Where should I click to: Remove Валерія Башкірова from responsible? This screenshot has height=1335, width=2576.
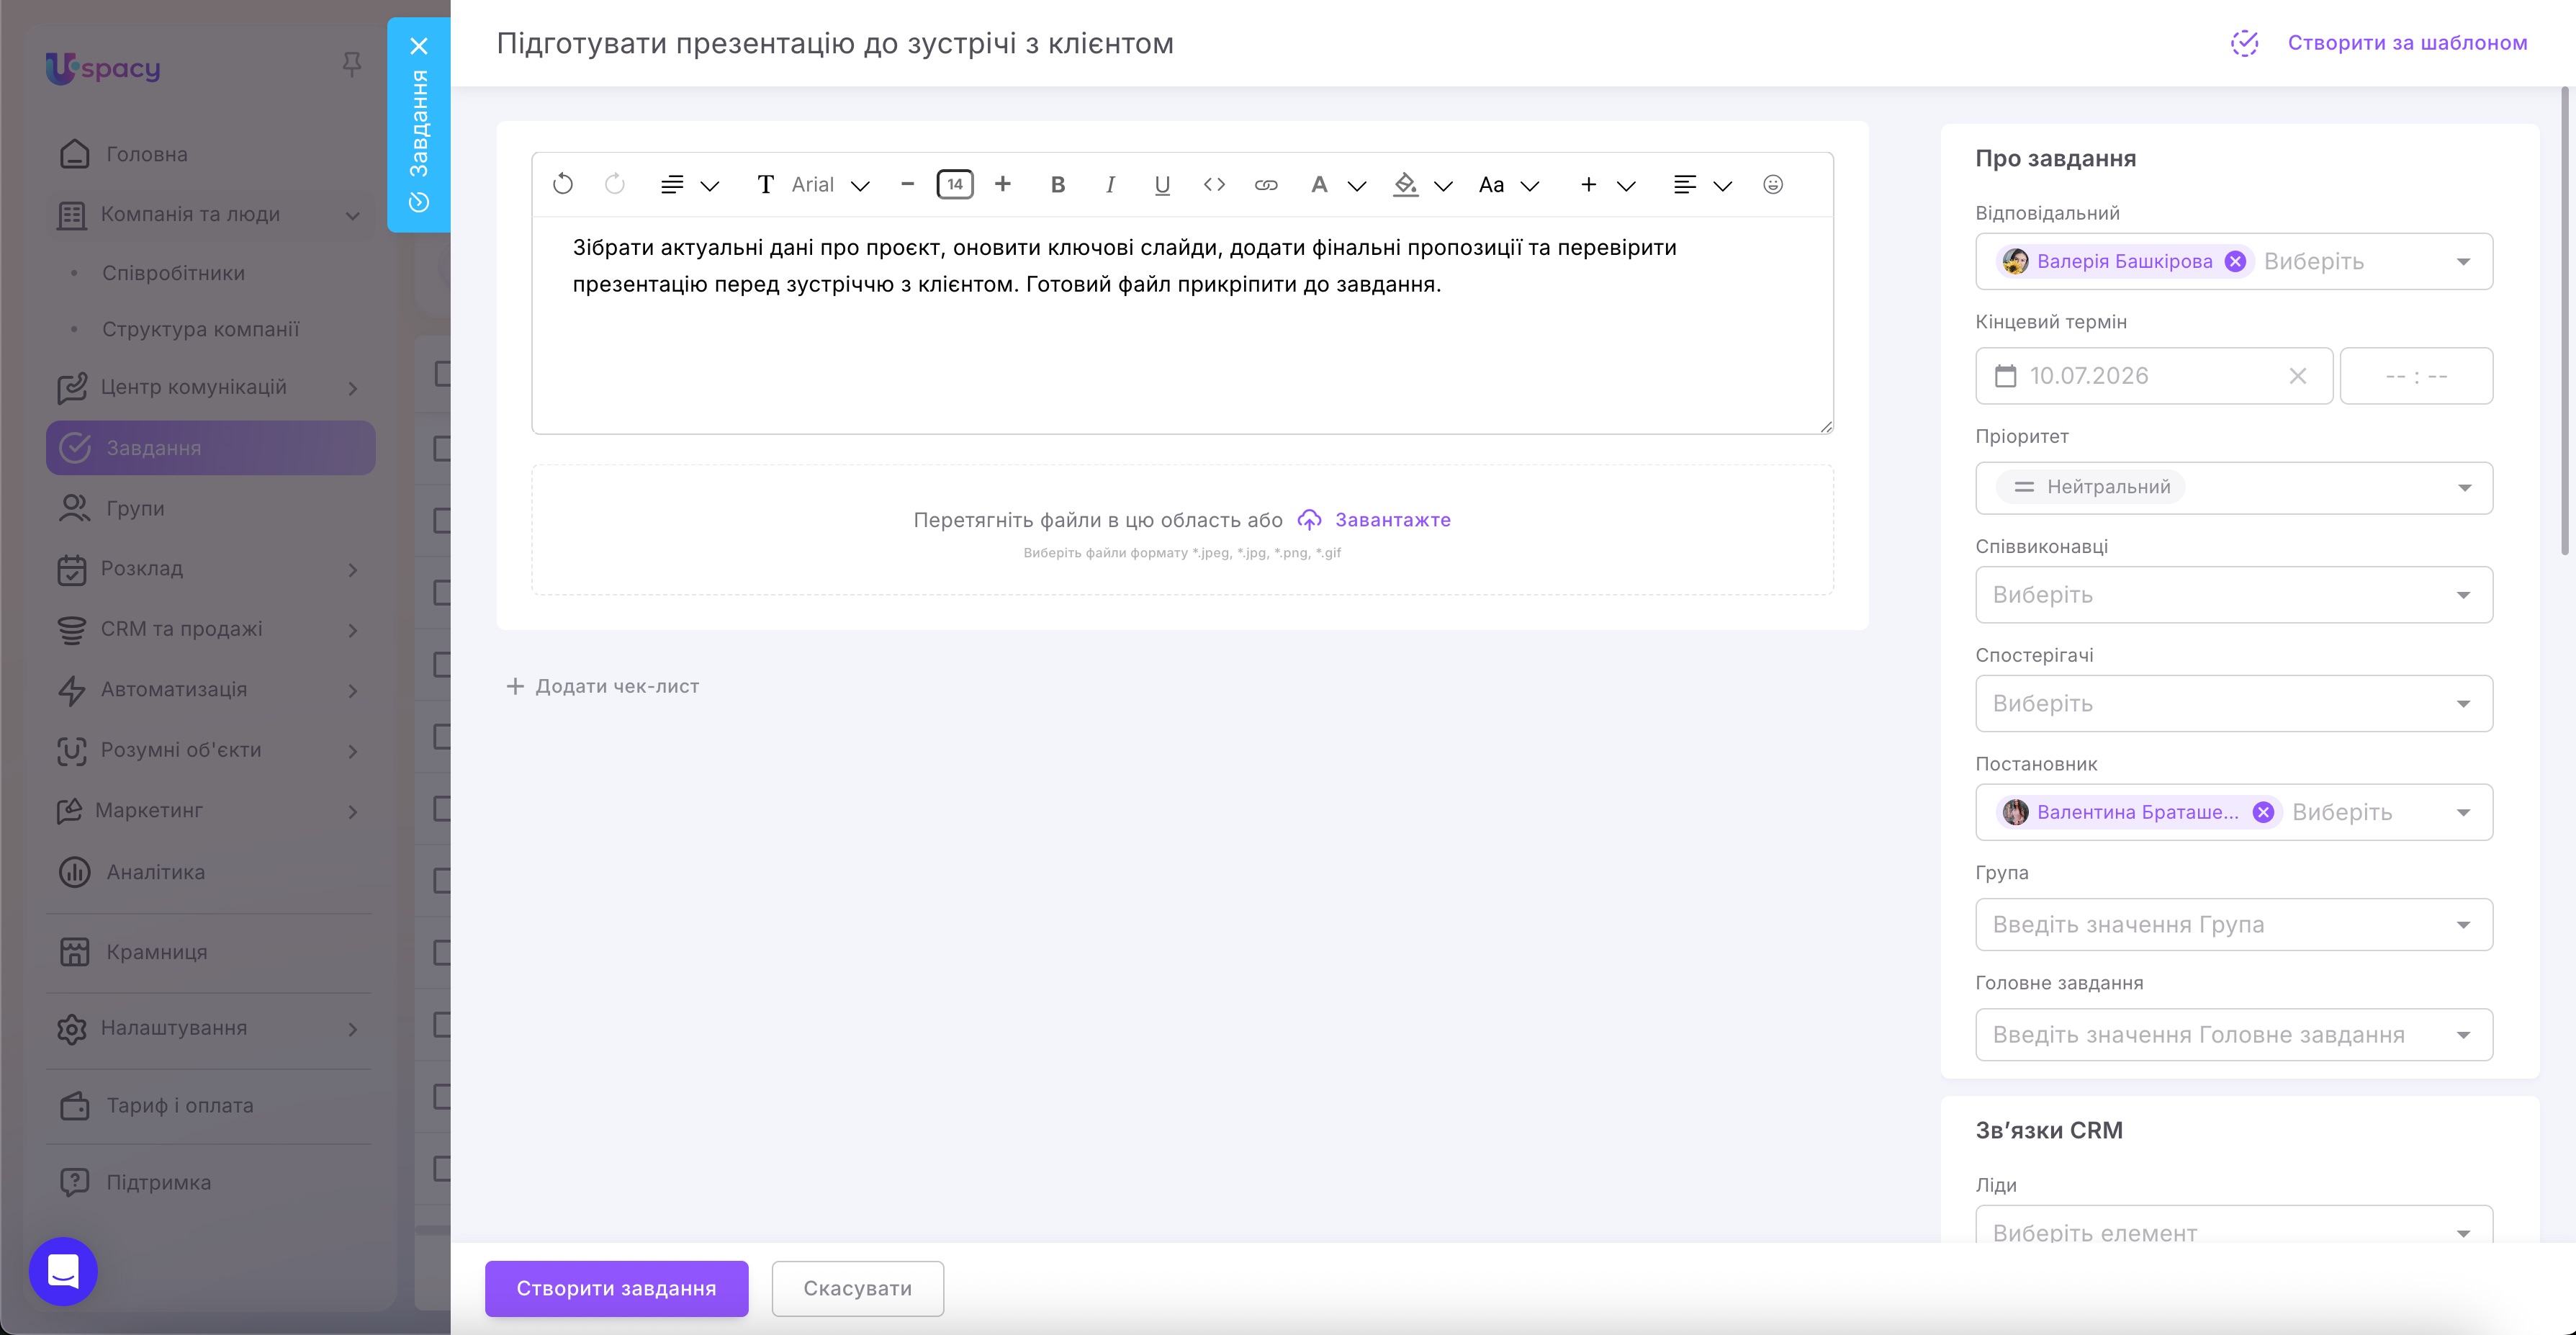pyautogui.click(x=2235, y=261)
